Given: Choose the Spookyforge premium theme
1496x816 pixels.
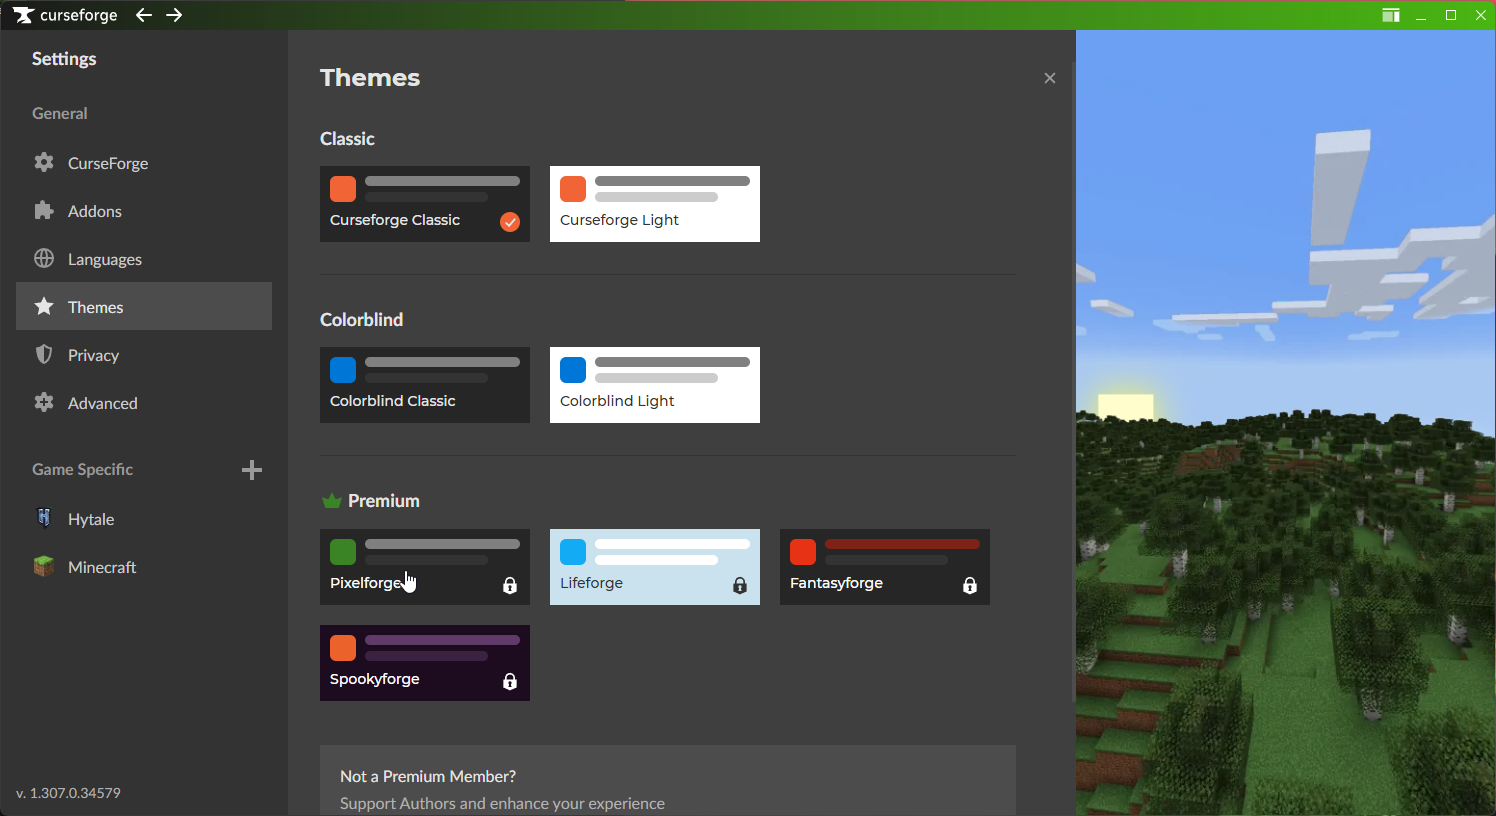Looking at the screenshot, I should click(425, 663).
